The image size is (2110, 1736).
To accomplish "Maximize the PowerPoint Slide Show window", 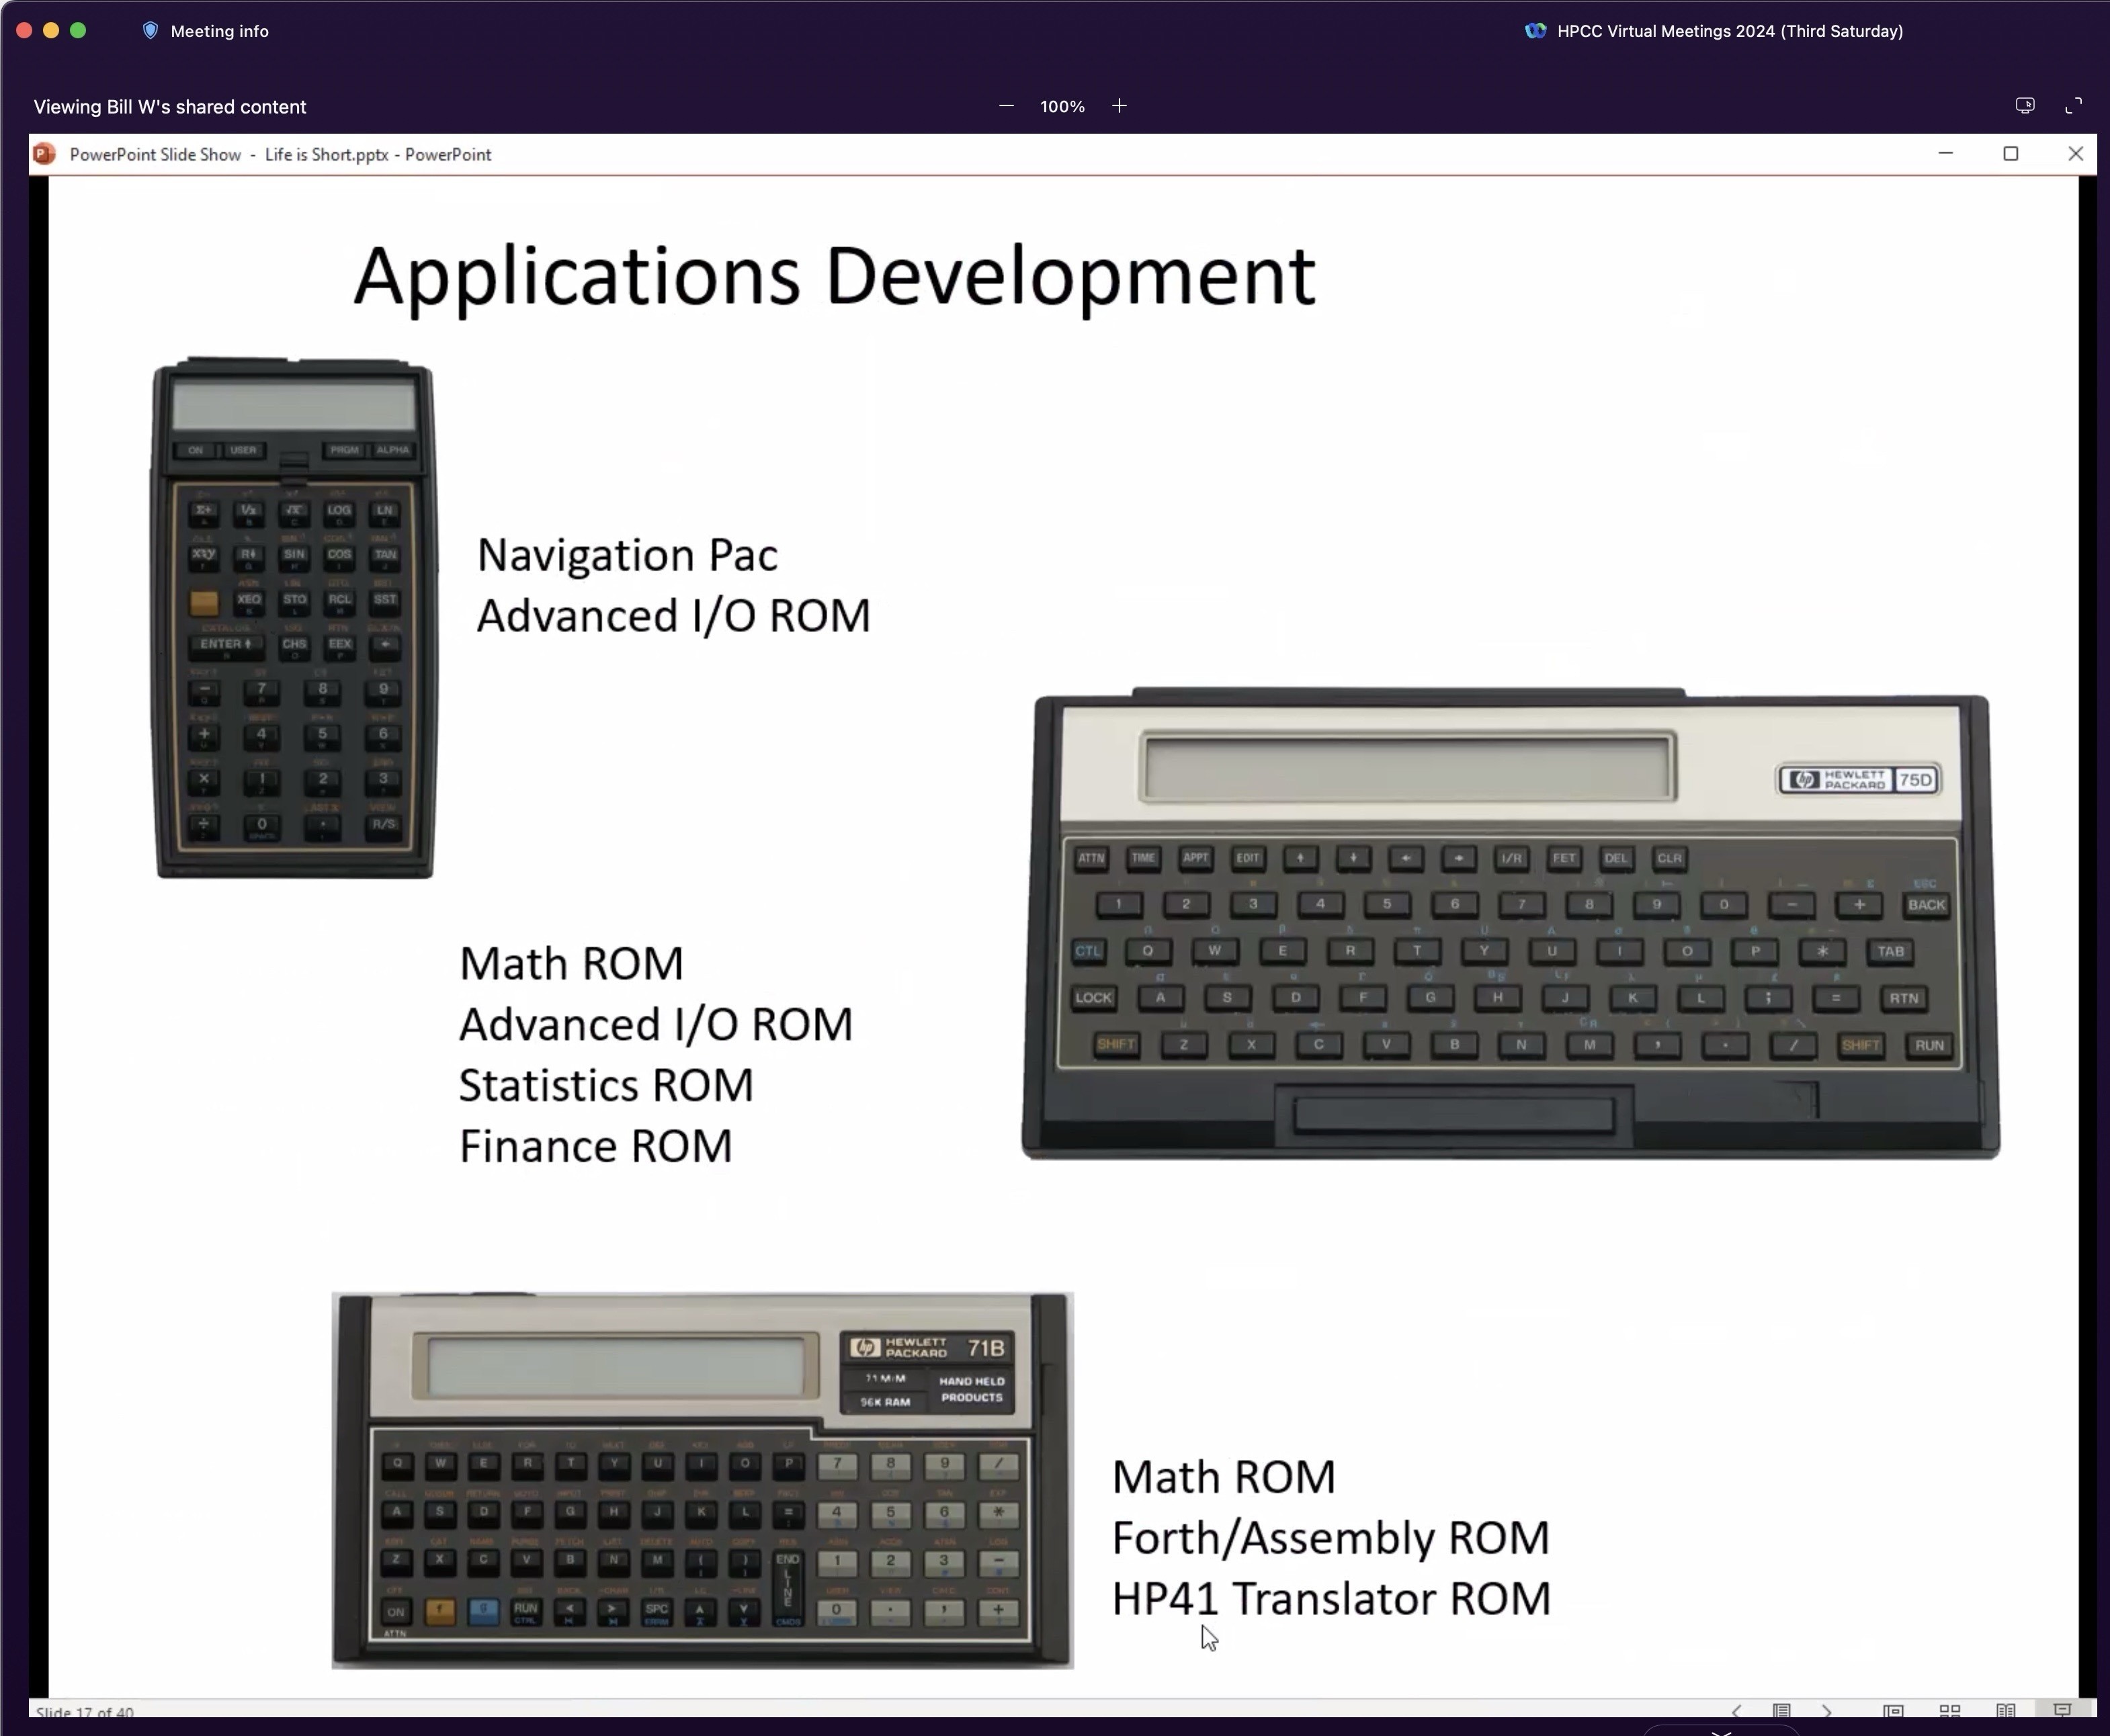I will coord(2010,154).
